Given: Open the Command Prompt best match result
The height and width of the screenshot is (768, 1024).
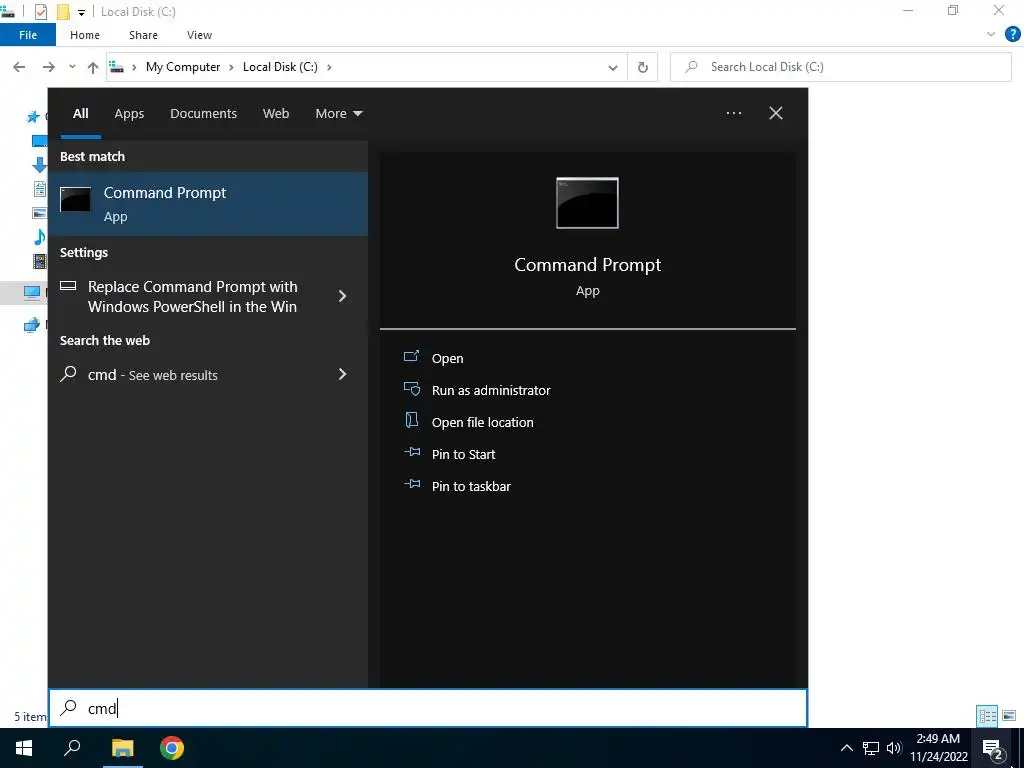Looking at the screenshot, I should click(x=208, y=204).
